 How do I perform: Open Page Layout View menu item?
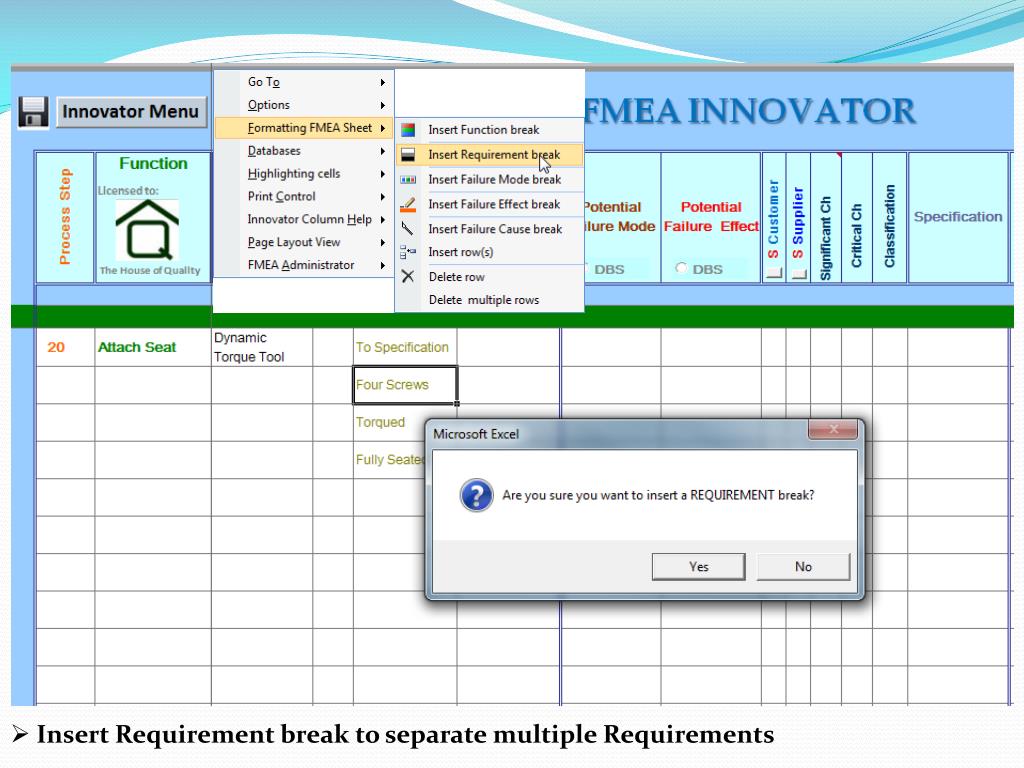(x=304, y=242)
